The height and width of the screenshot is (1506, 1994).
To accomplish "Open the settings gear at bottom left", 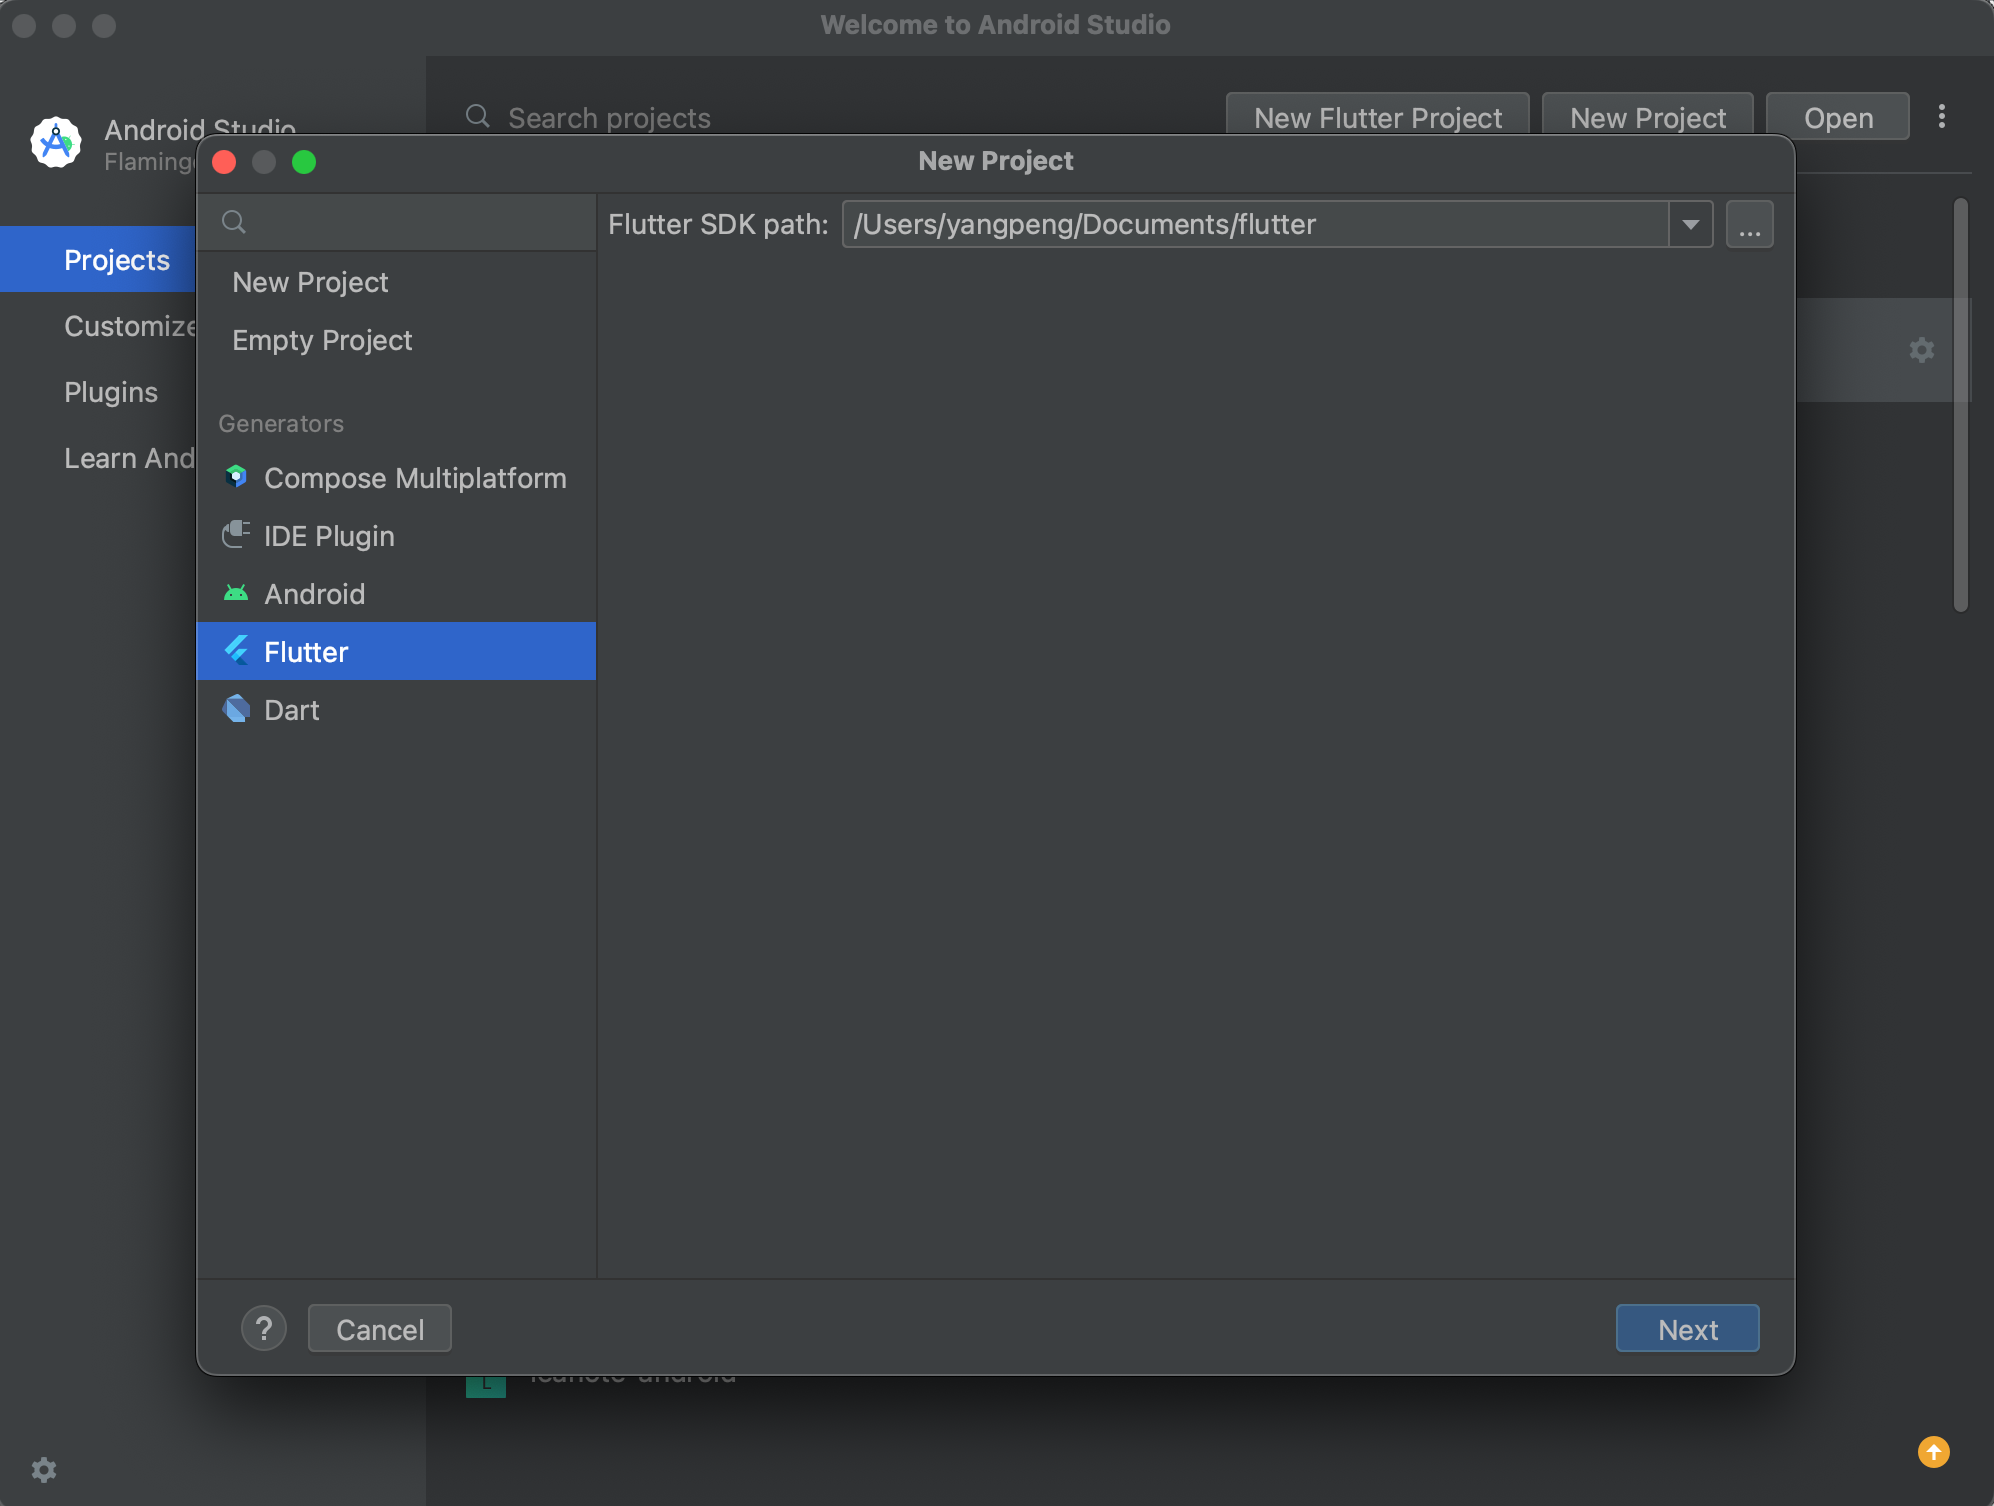I will pos(44,1469).
